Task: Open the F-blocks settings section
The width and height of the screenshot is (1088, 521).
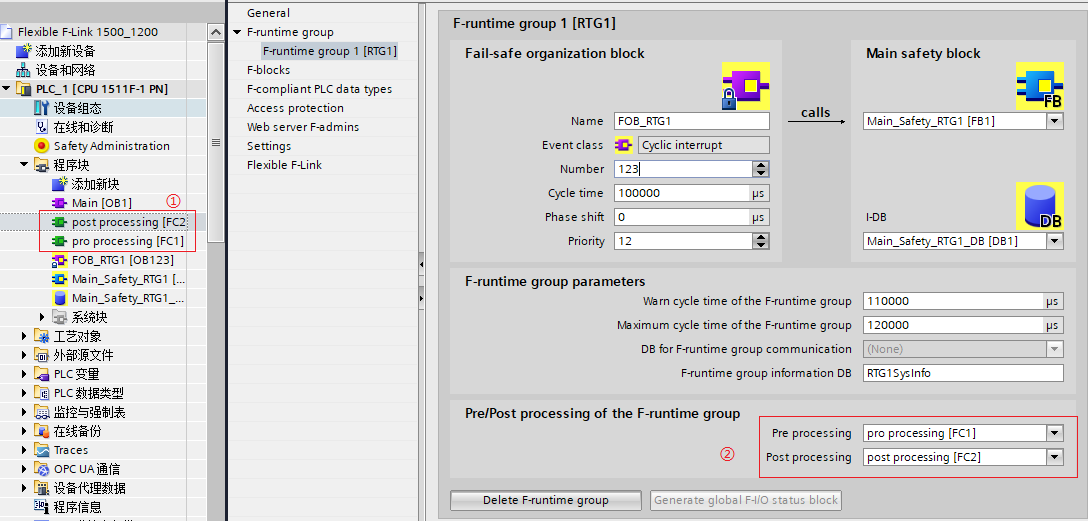Action: [x=268, y=70]
